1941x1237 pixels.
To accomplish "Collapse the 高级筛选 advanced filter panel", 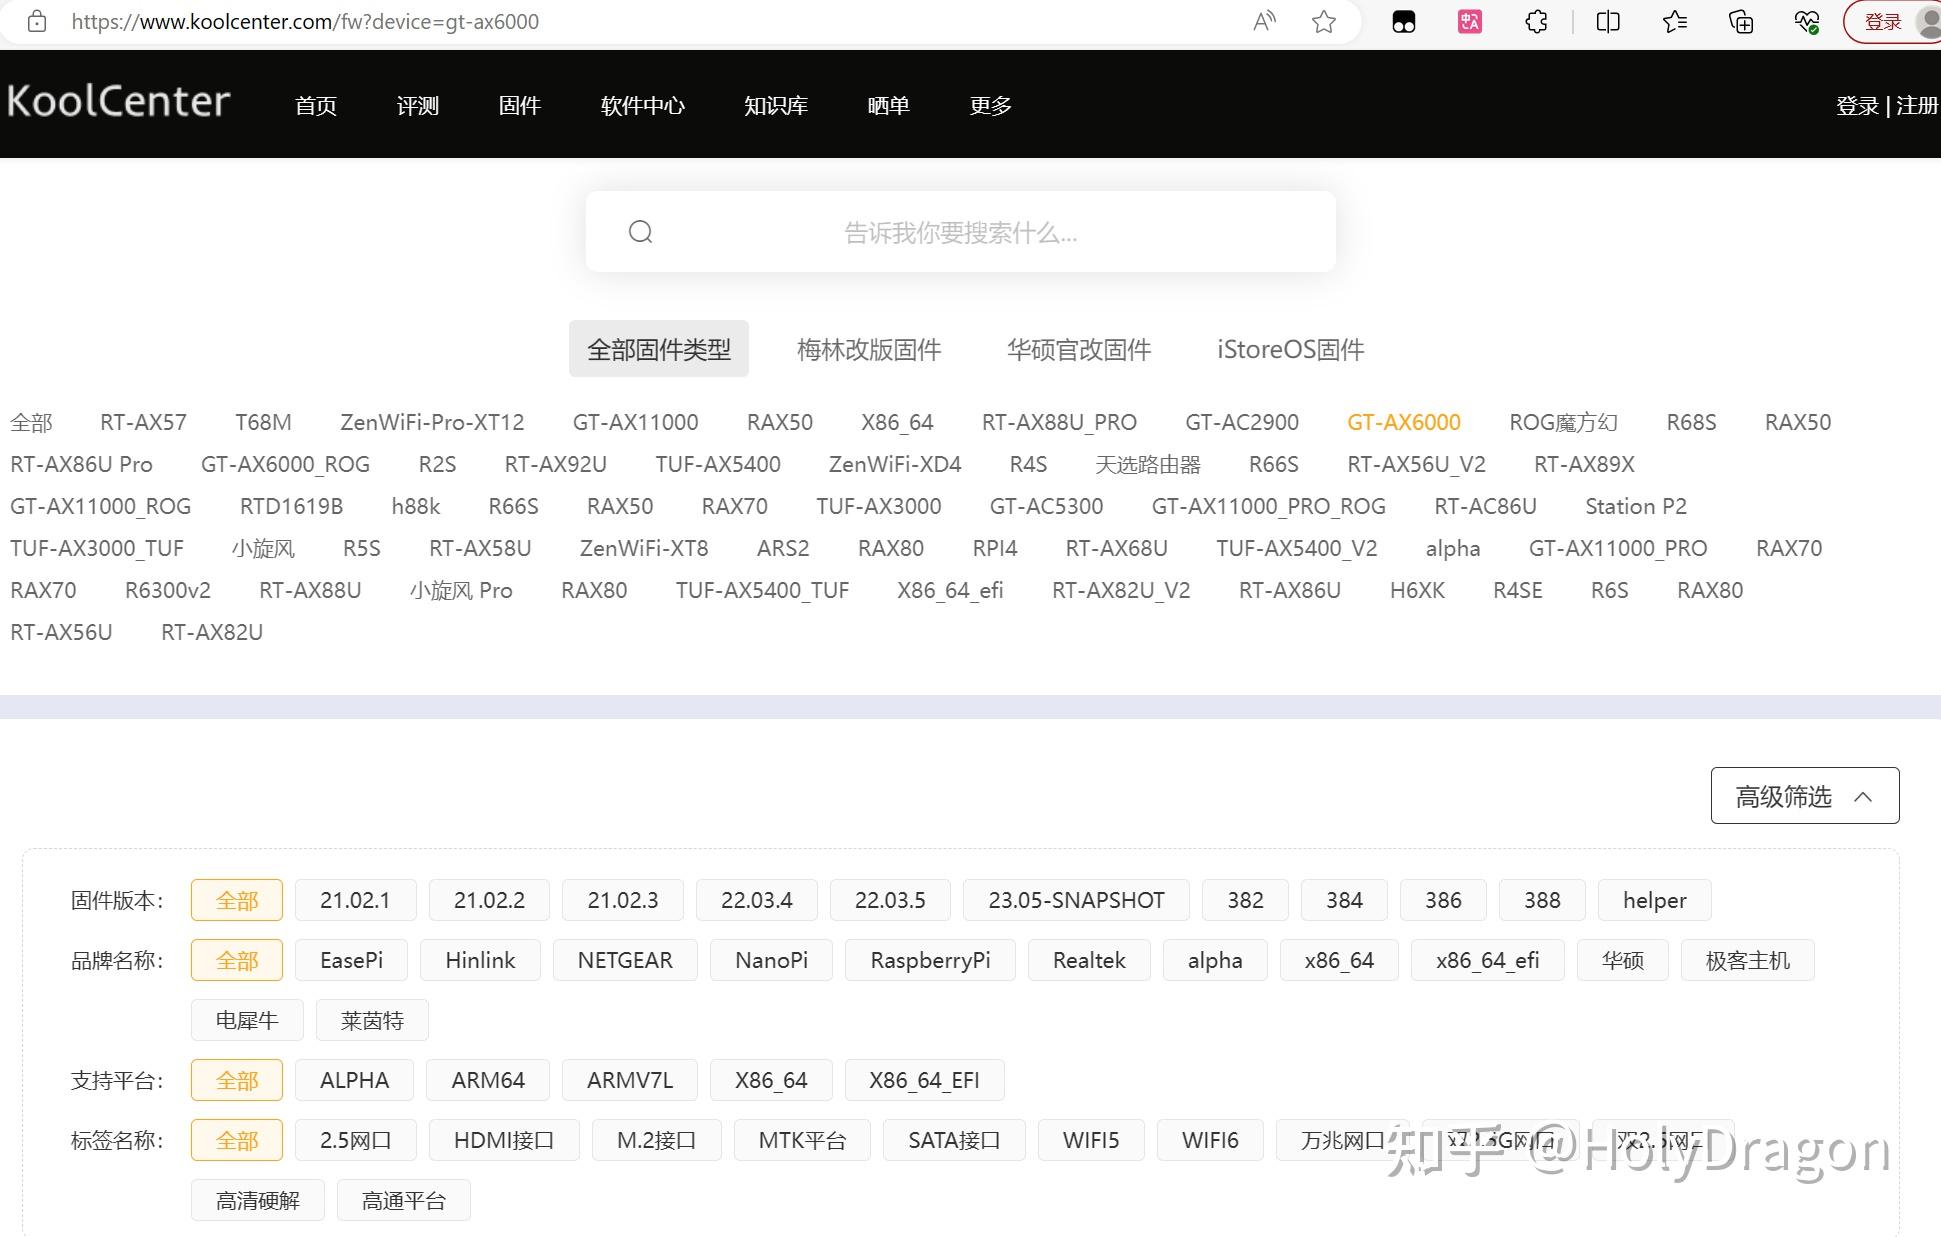I will tap(1804, 795).
